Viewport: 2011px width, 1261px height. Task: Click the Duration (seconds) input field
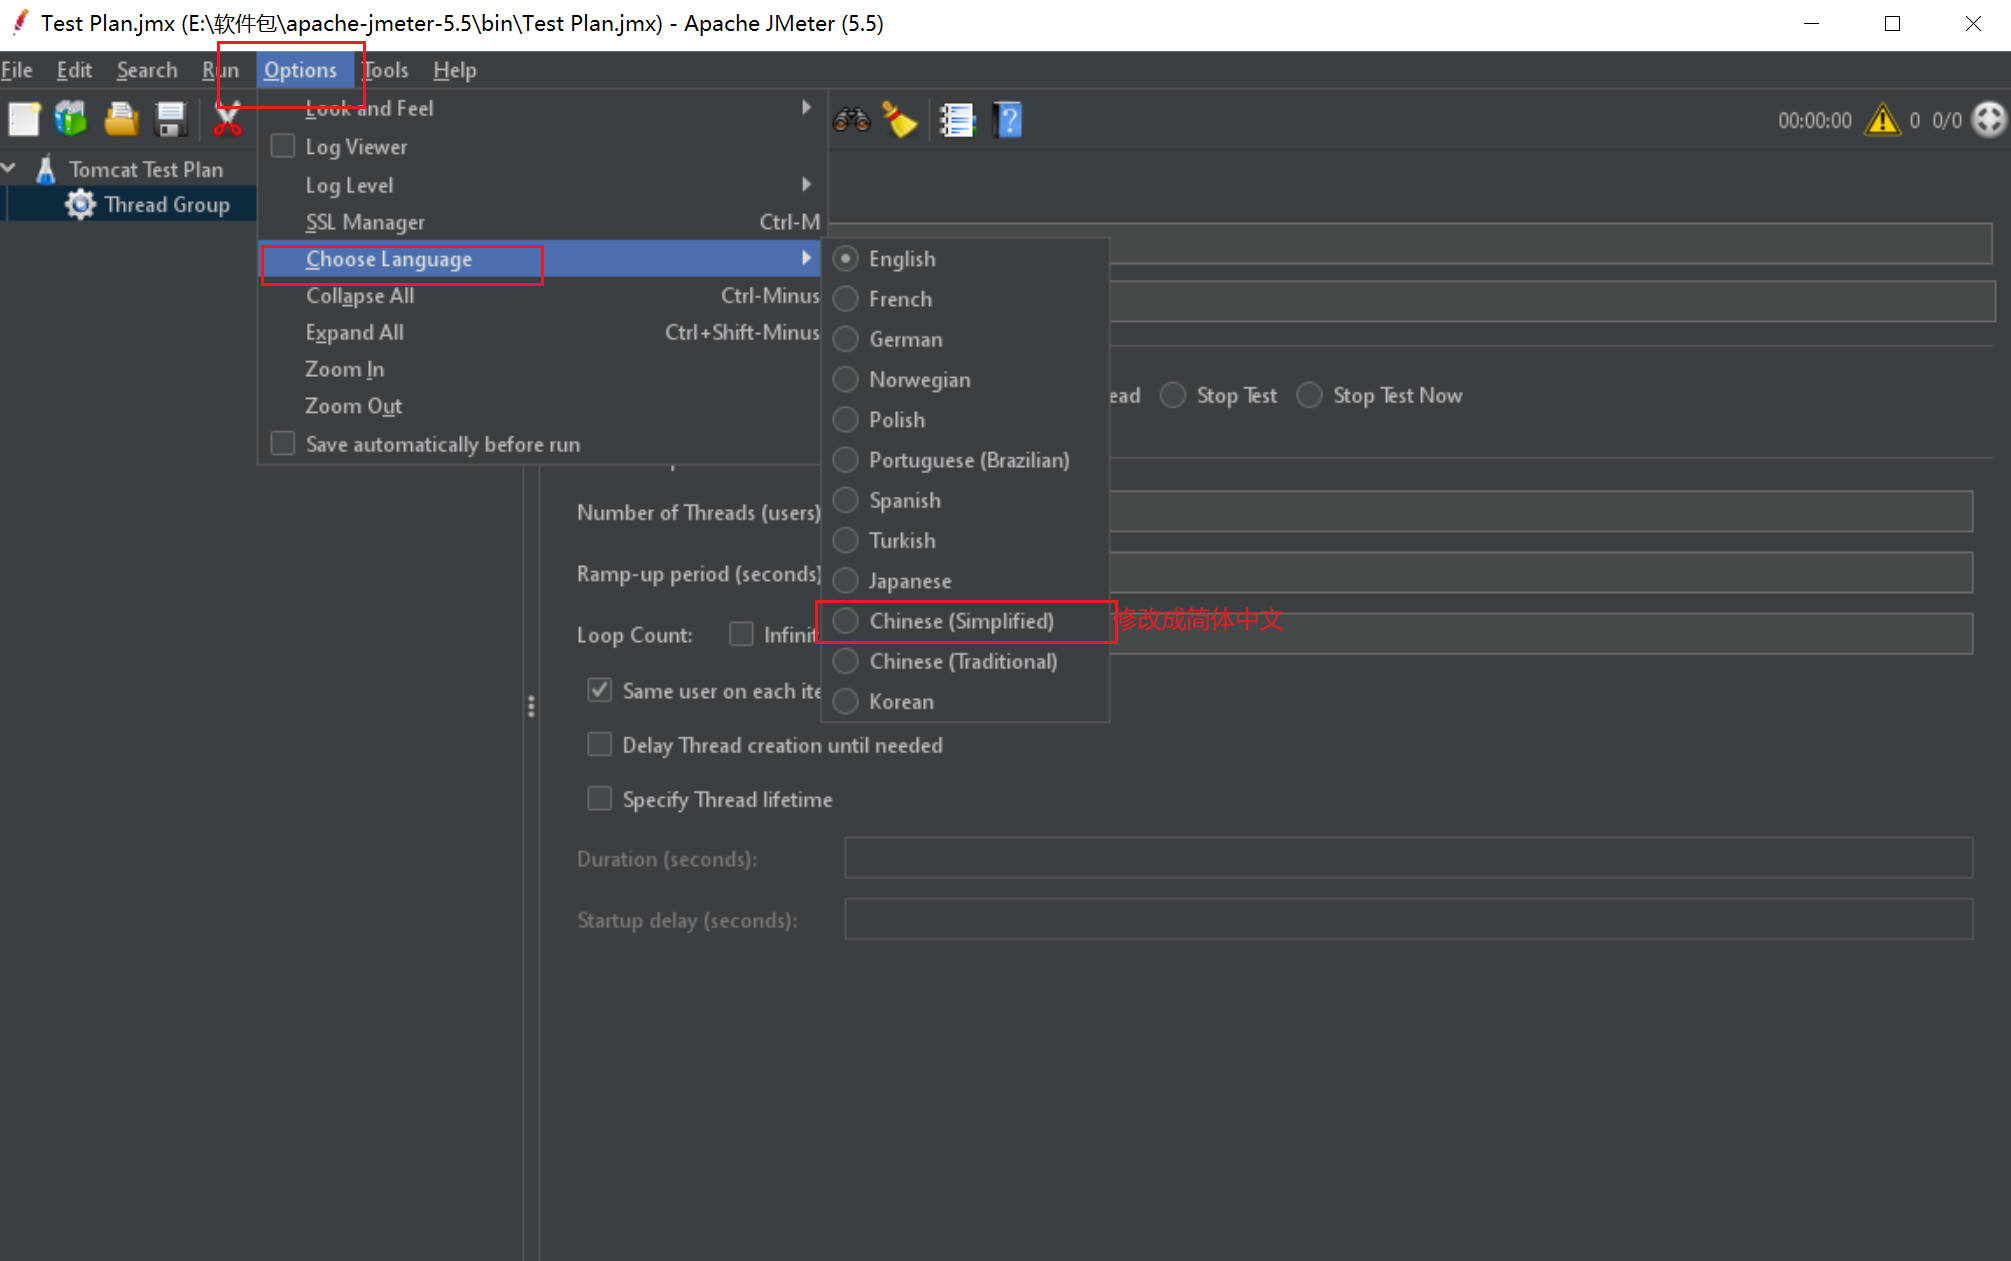pyautogui.click(x=1408, y=858)
